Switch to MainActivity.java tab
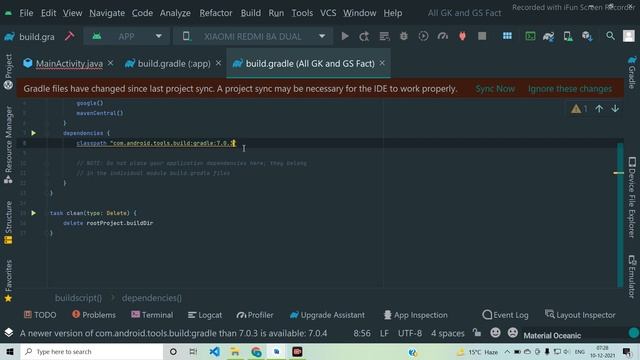This screenshot has width=640, height=360. [69, 64]
